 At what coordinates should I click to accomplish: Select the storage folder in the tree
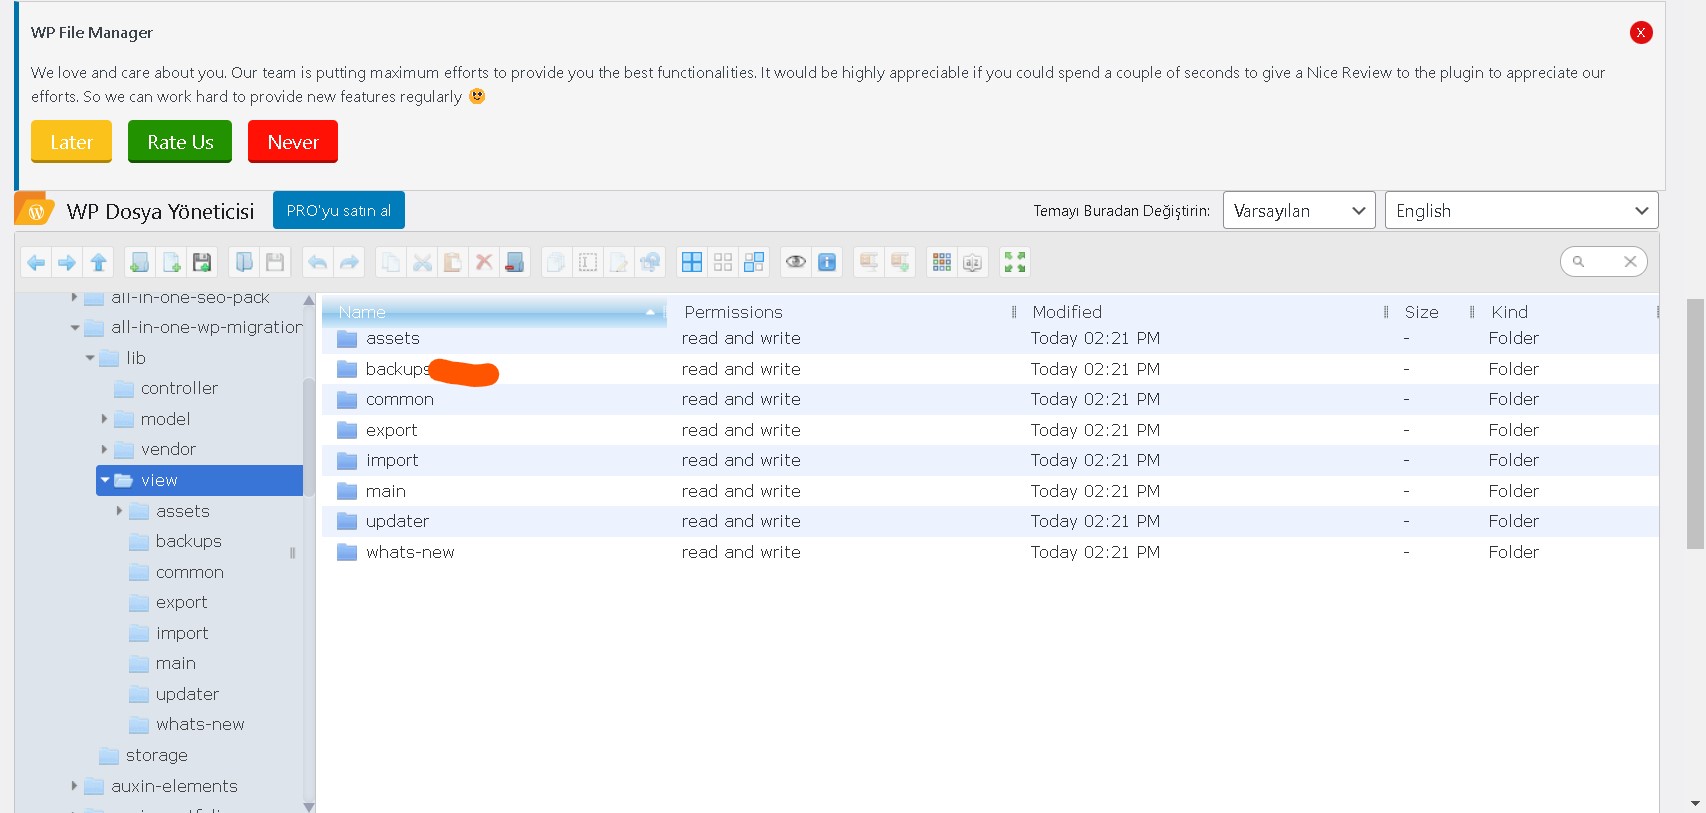(x=156, y=756)
